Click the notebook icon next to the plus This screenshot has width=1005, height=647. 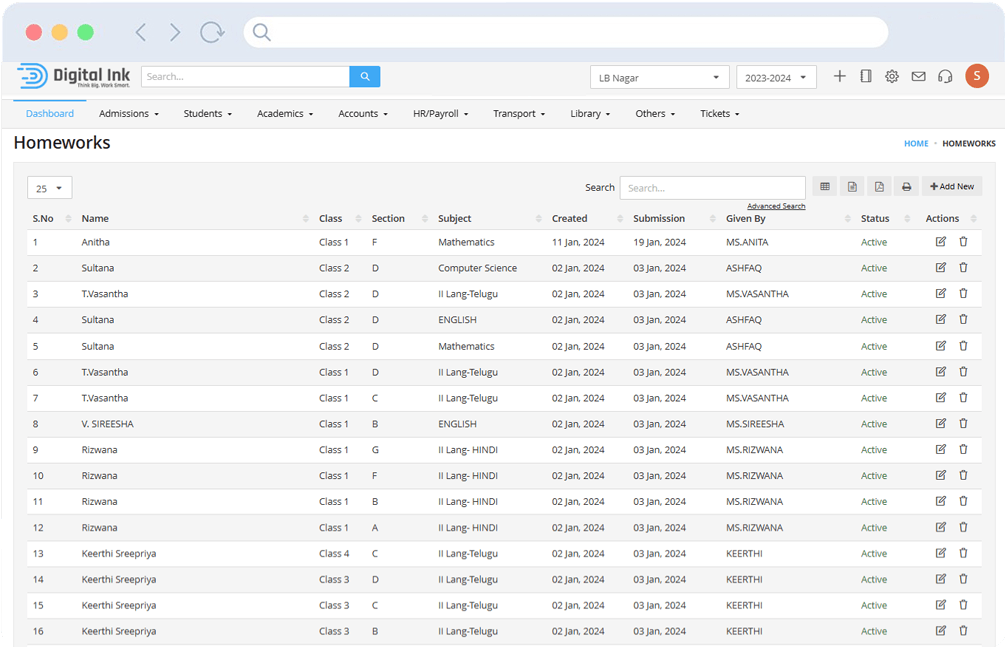coord(866,75)
